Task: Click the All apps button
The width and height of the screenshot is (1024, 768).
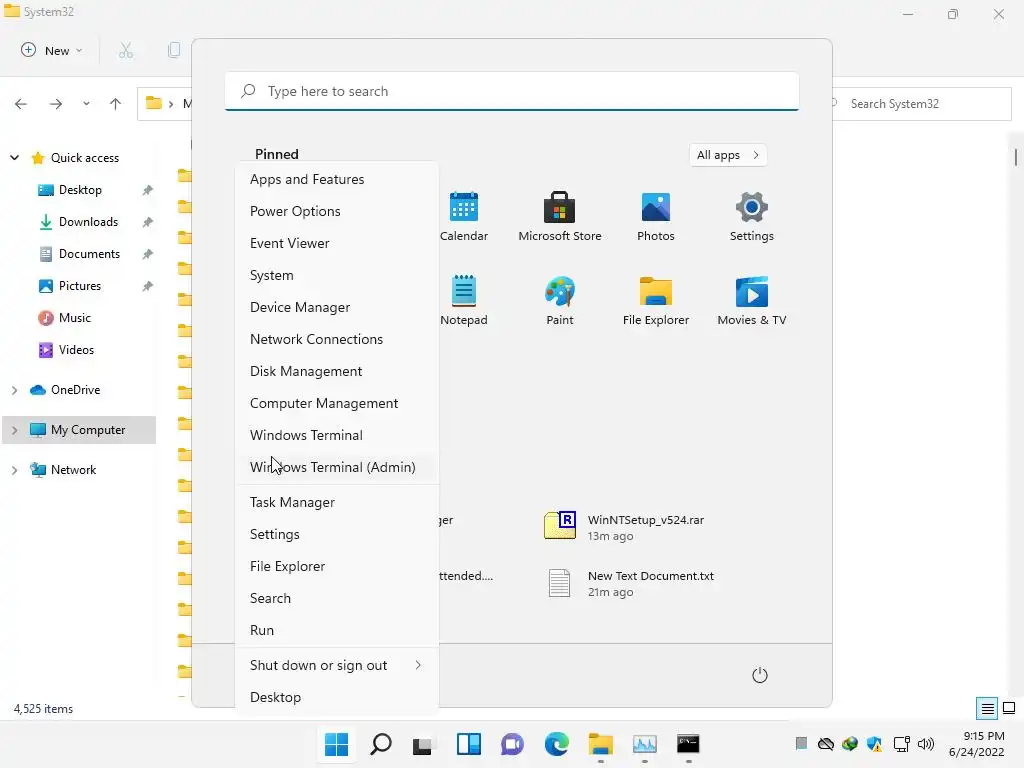Action: click(728, 155)
